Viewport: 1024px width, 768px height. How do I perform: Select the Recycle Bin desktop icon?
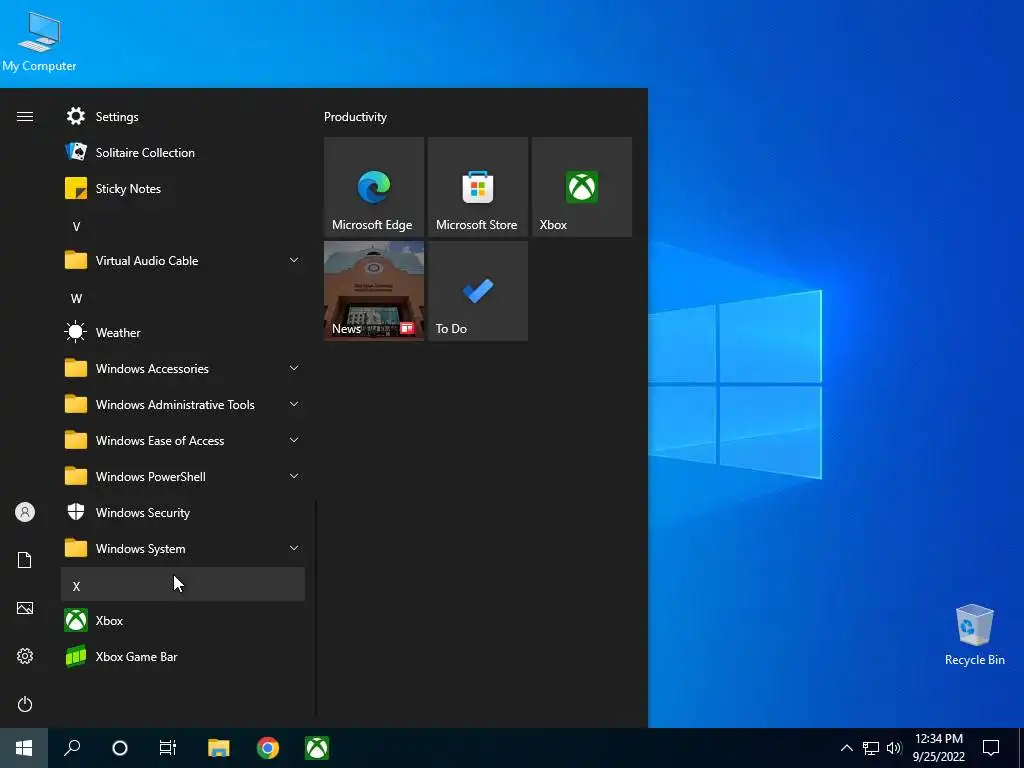(974, 635)
